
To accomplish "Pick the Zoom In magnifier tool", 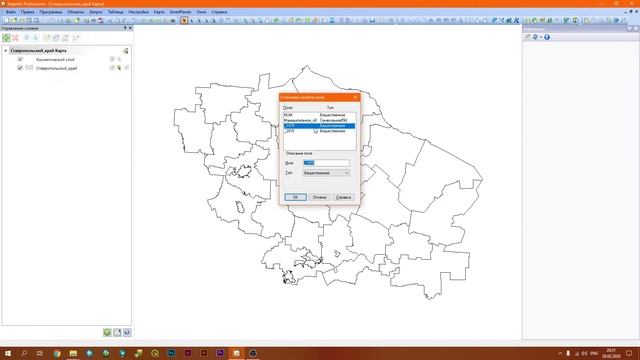I will (245, 20).
